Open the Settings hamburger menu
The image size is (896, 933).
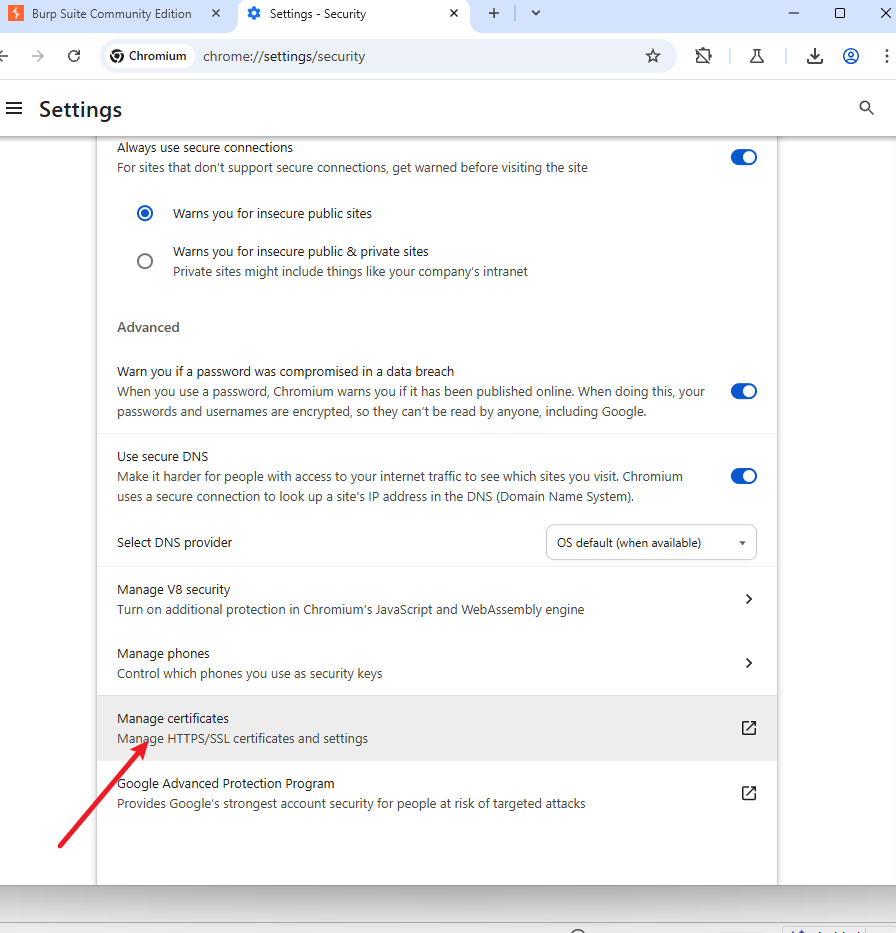pyautogui.click(x=14, y=108)
